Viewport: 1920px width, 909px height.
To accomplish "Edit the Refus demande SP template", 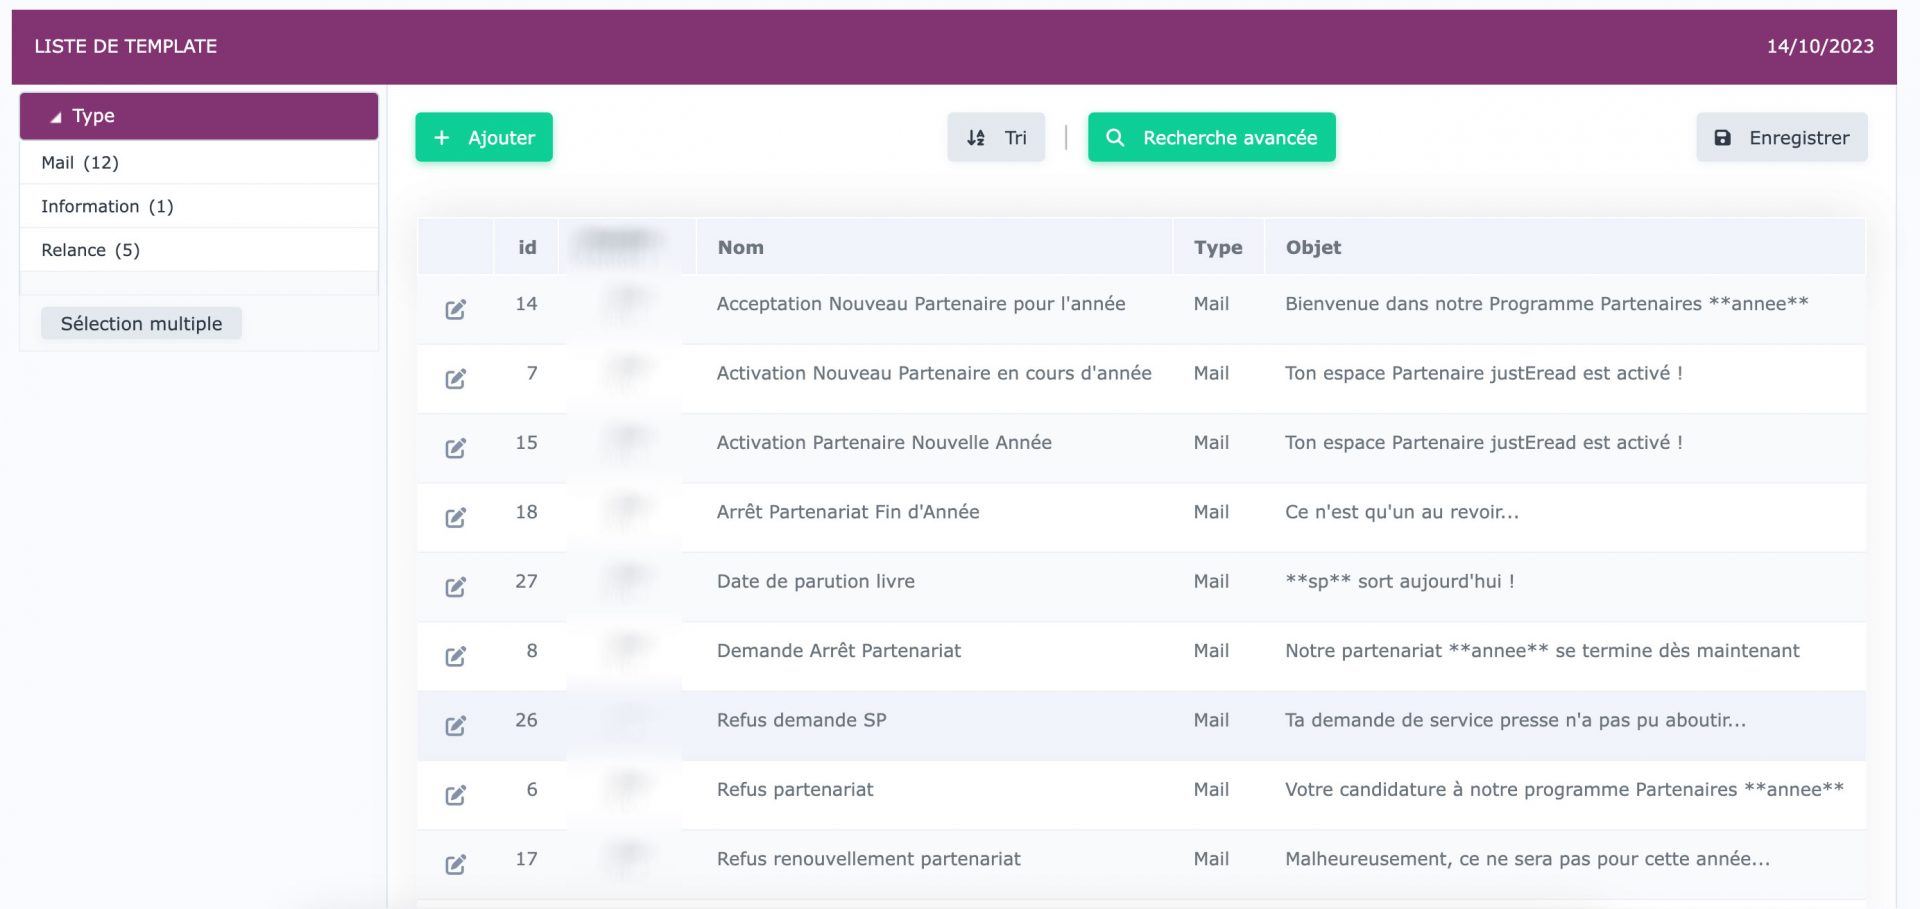I will pos(455,726).
